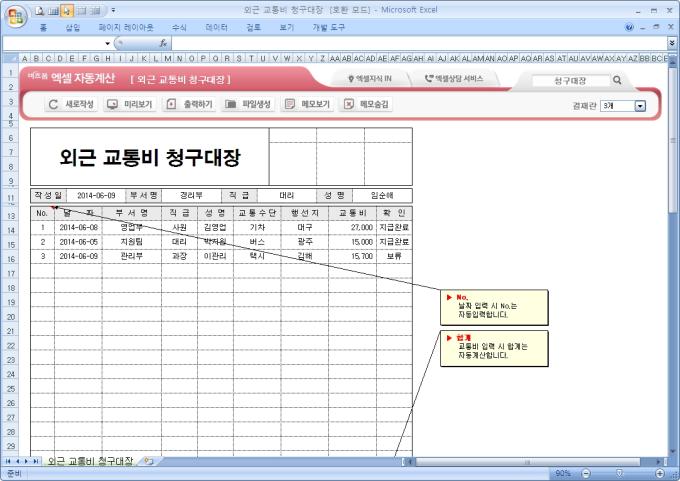Click the 새로작성 button label
The width and height of the screenshot is (680, 481).
tap(79, 104)
